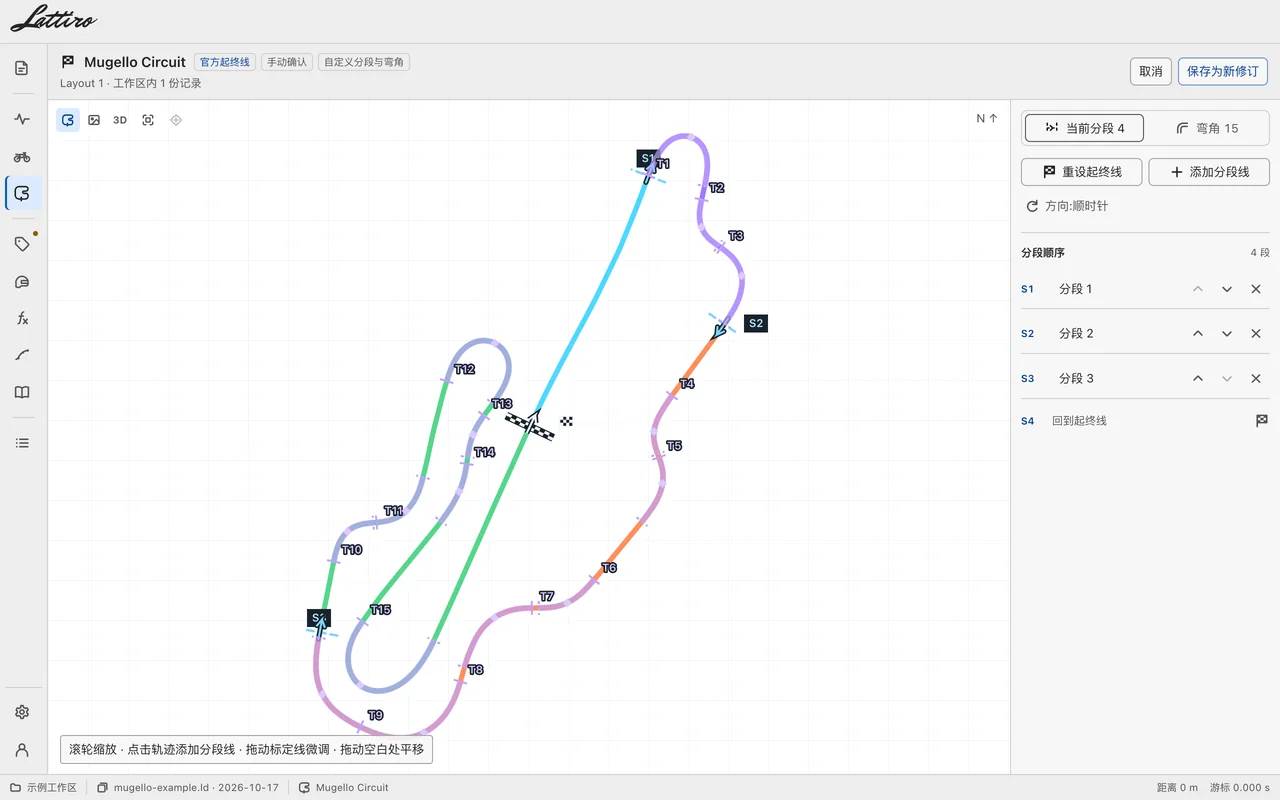The image size is (1280, 800).
Task: Open the tags icon in sidebar
Action: [22, 244]
